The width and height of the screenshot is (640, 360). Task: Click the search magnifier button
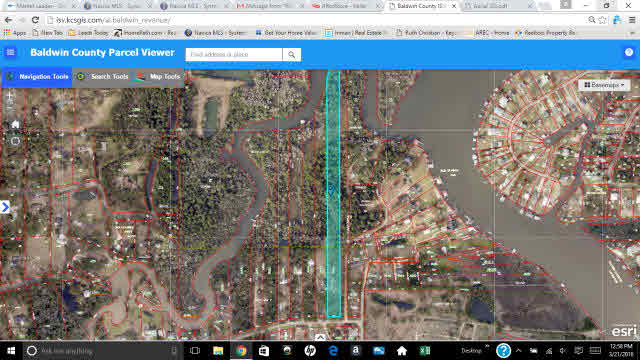pyautogui.click(x=291, y=54)
